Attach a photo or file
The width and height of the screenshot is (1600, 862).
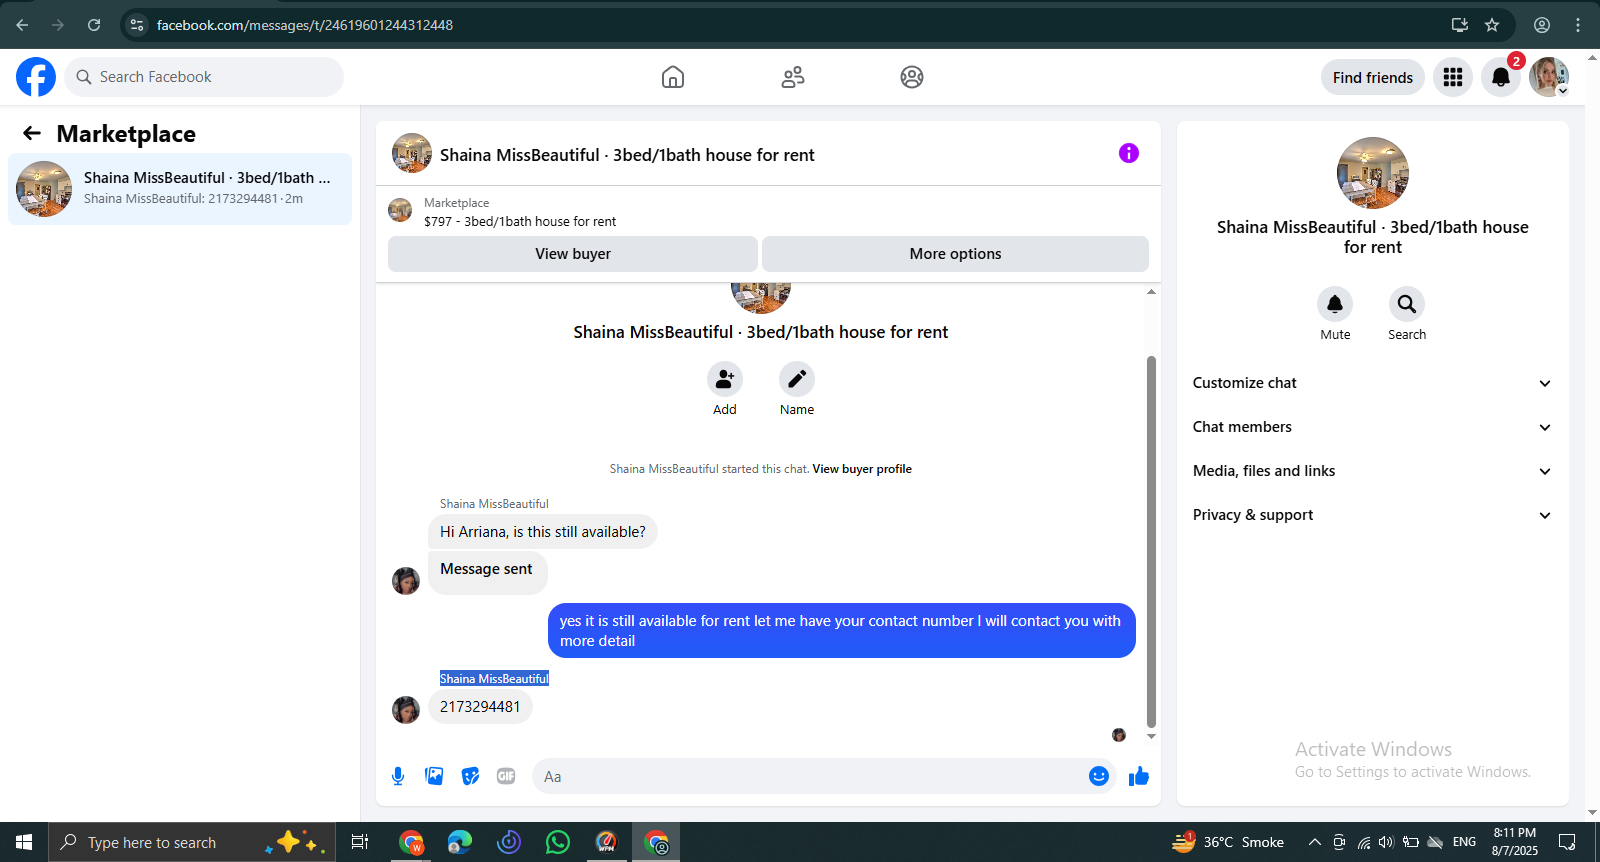pos(434,776)
